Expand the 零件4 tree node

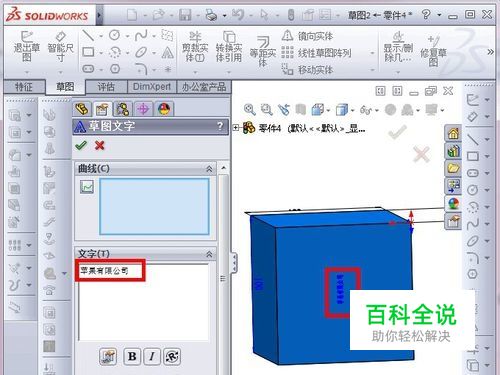coord(236,128)
